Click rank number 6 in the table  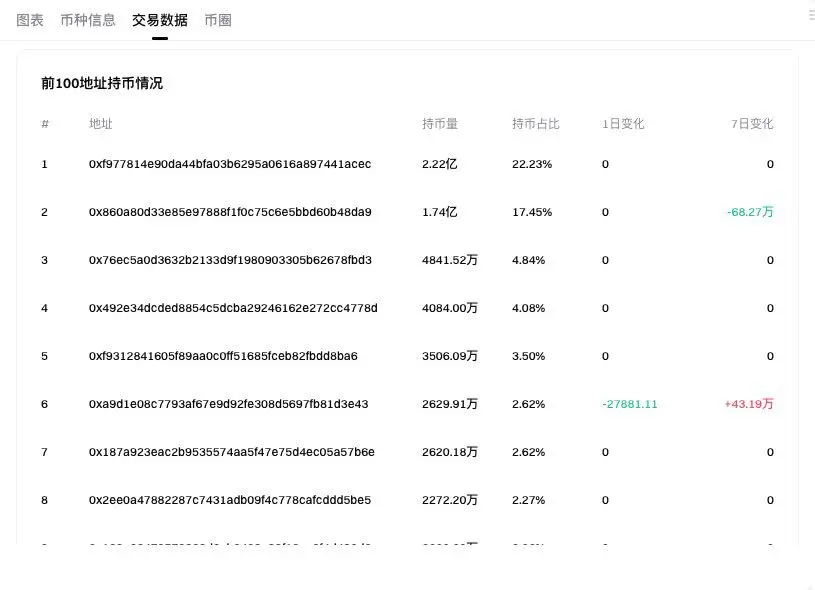(x=44, y=404)
